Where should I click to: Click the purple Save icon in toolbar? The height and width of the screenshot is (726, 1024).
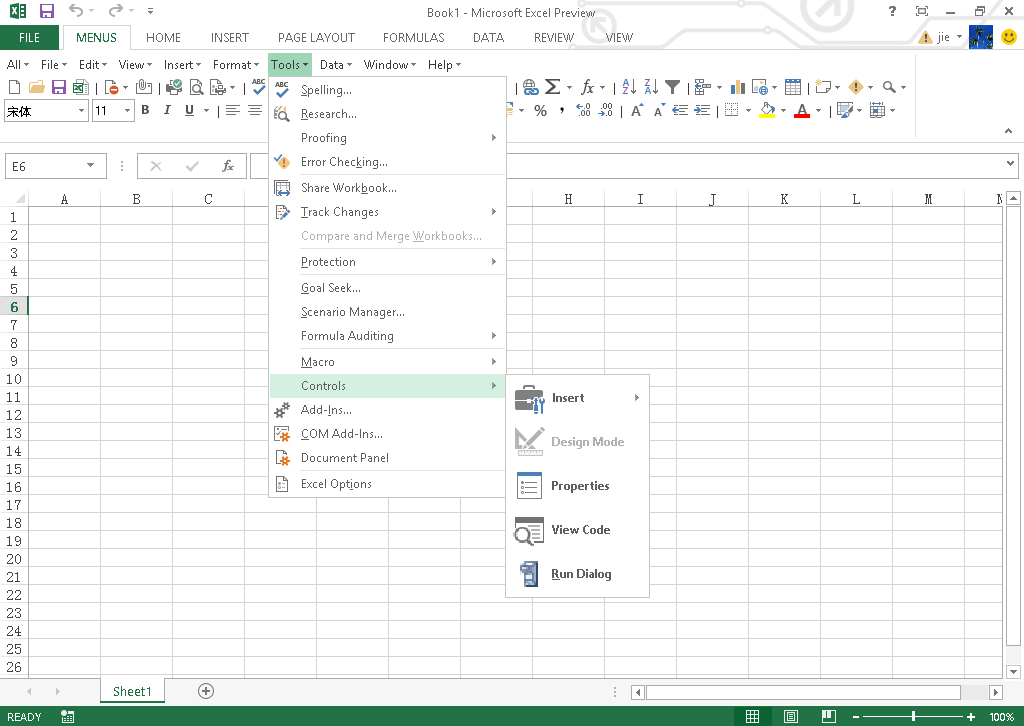[x=59, y=87]
